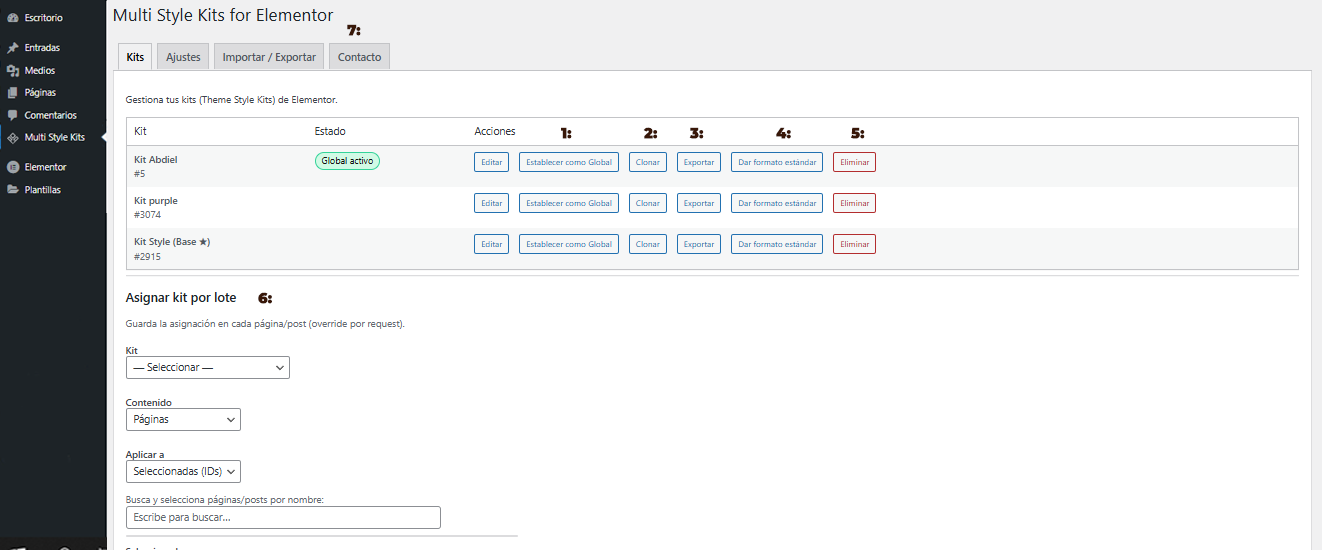Click the Escritorio dashboard icon in sidebar
This screenshot has width=1322, height=550.
(12, 18)
